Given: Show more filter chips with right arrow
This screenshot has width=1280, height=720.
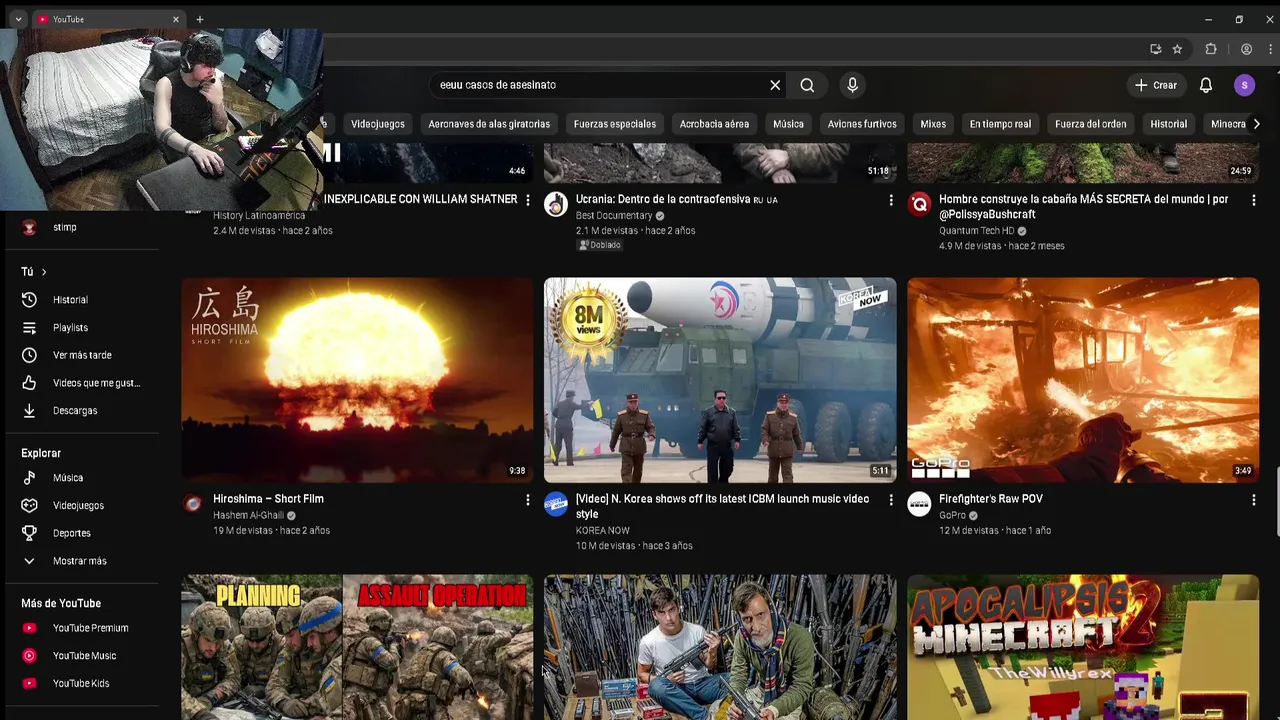Looking at the screenshot, I should click(1257, 124).
